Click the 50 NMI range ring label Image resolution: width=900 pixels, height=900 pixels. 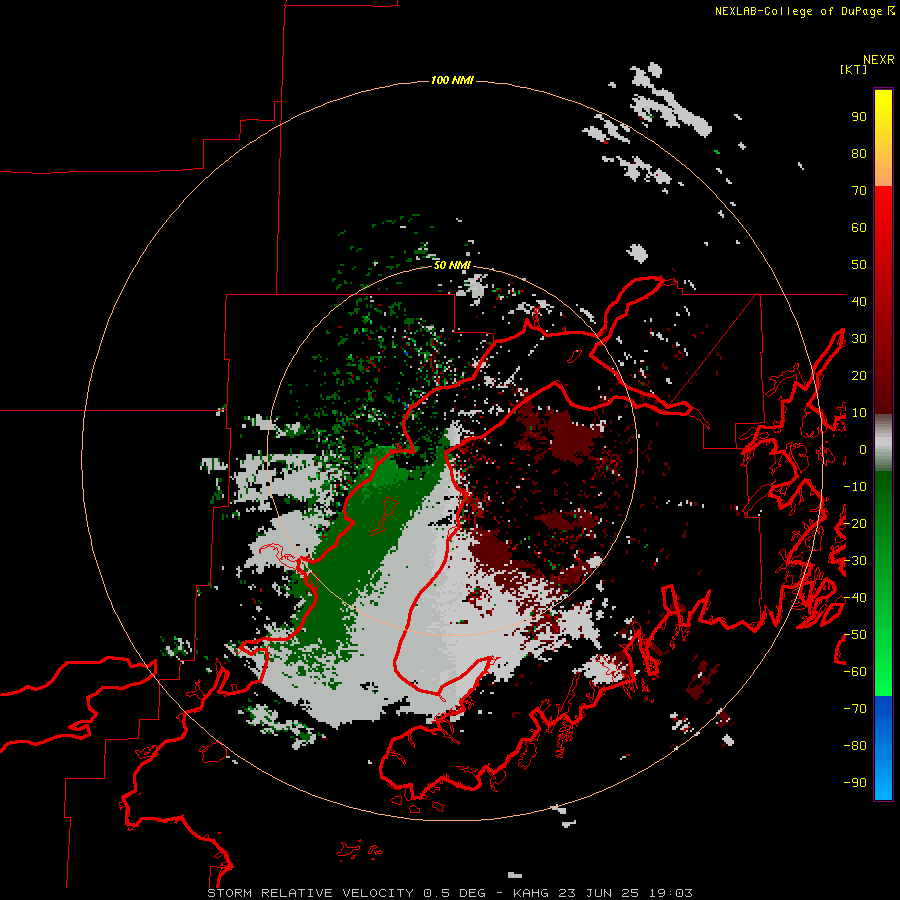pyautogui.click(x=452, y=265)
